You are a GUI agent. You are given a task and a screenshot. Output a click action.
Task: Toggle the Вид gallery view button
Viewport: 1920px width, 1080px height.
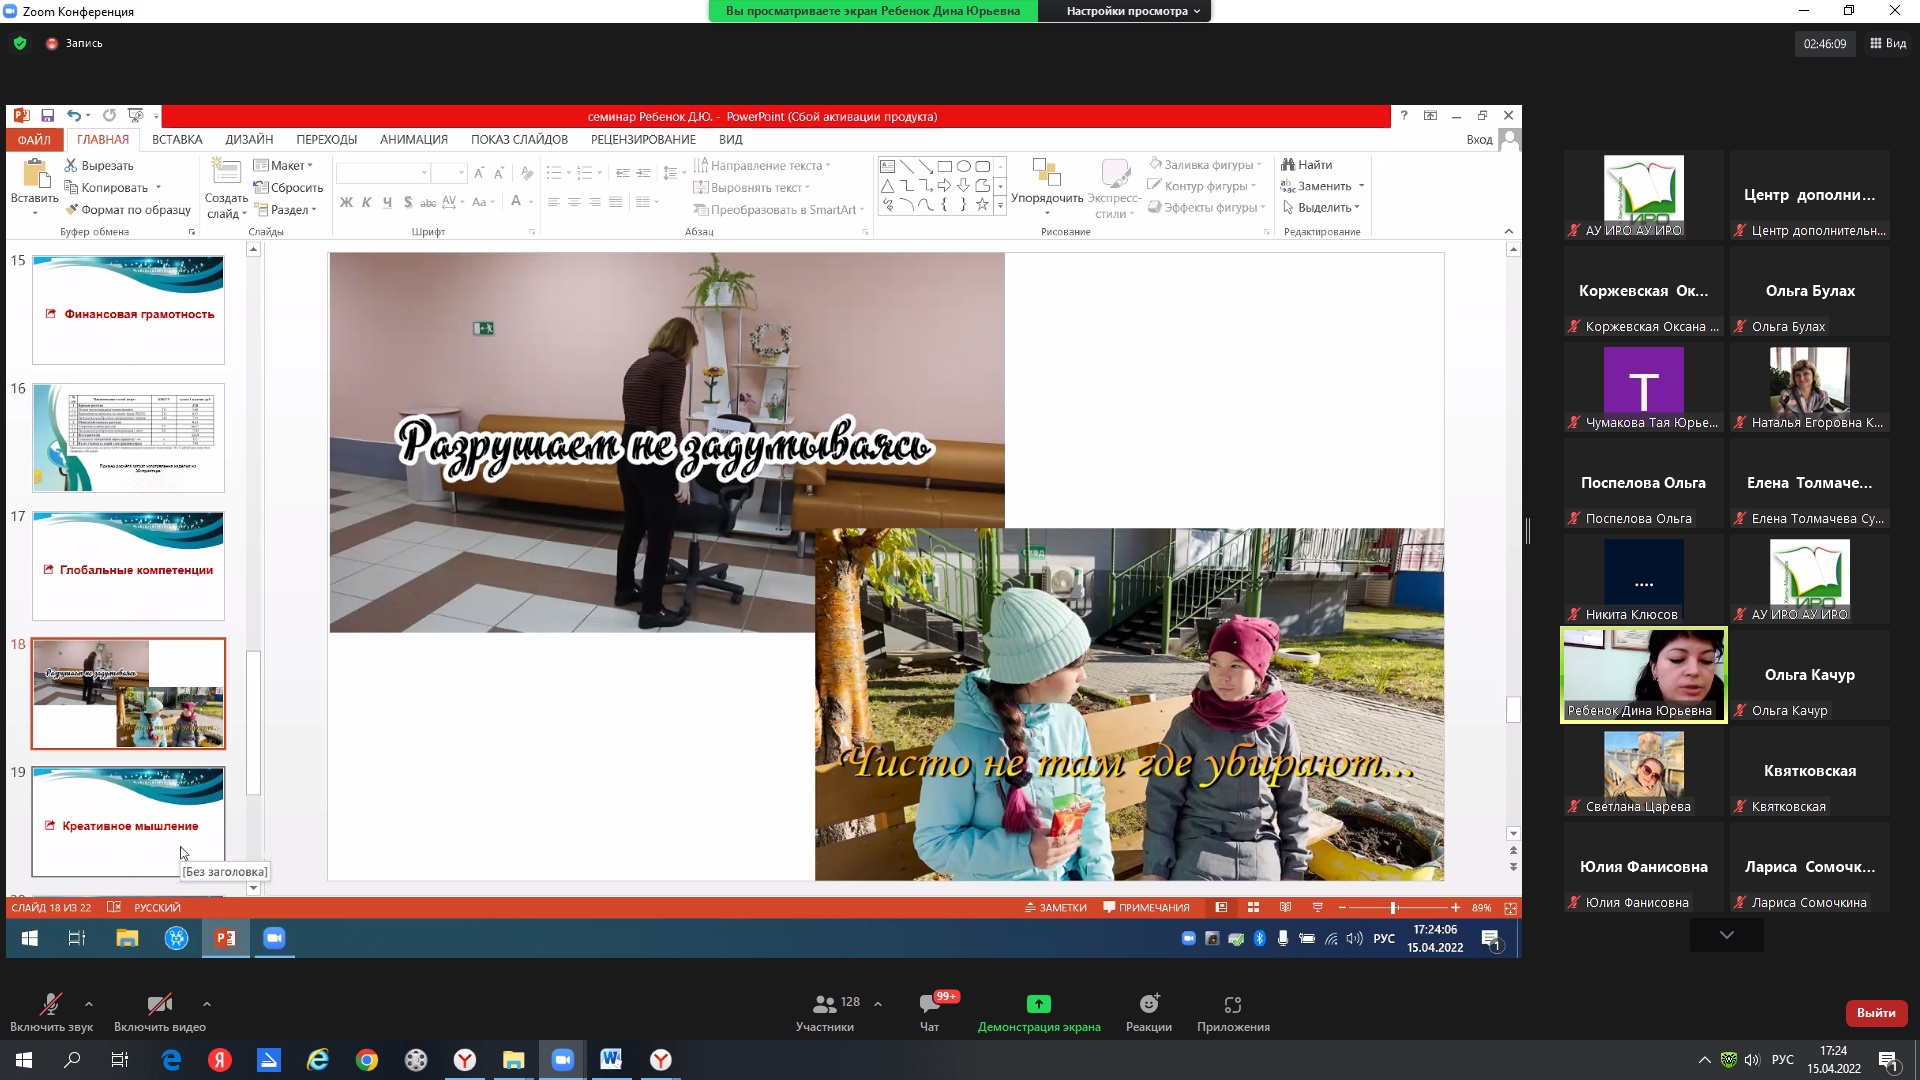(x=1888, y=43)
